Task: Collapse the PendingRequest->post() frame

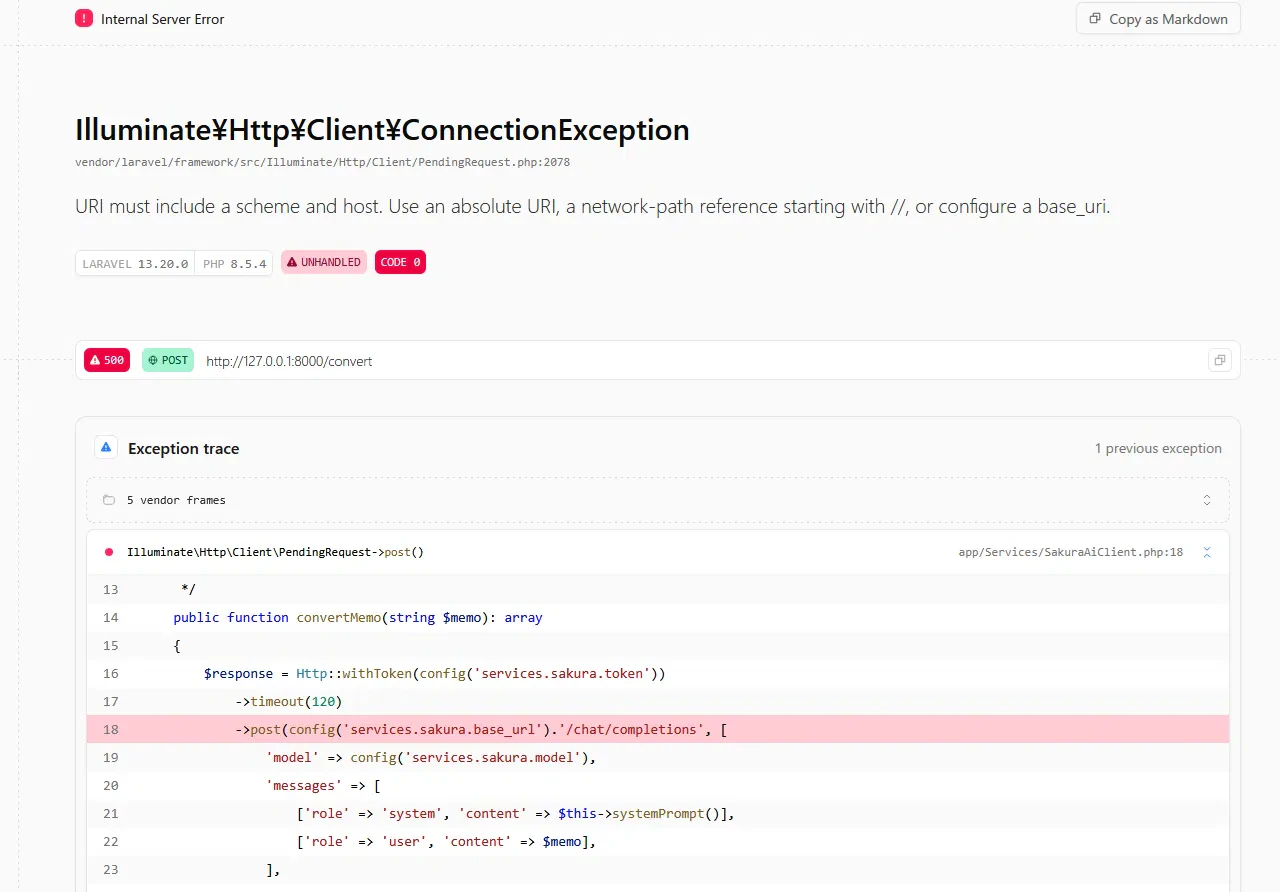Action: [x=1207, y=552]
